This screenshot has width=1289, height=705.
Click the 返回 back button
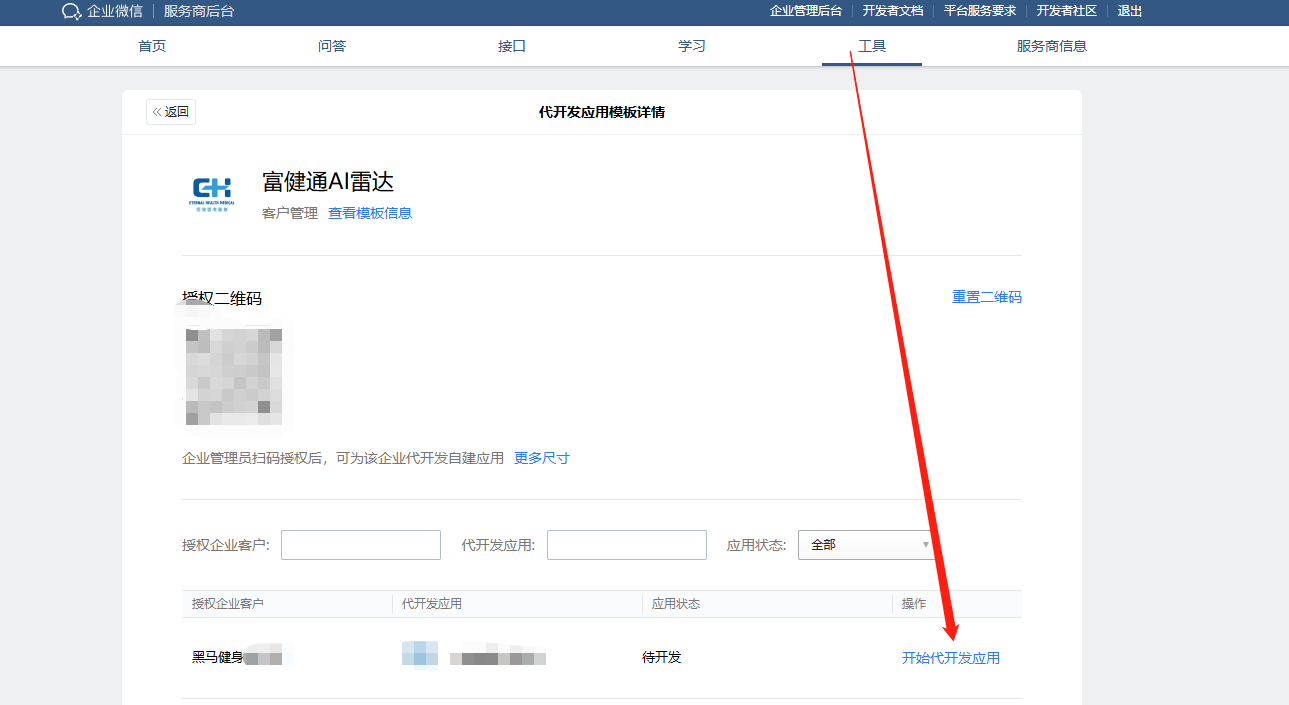tap(171, 112)
